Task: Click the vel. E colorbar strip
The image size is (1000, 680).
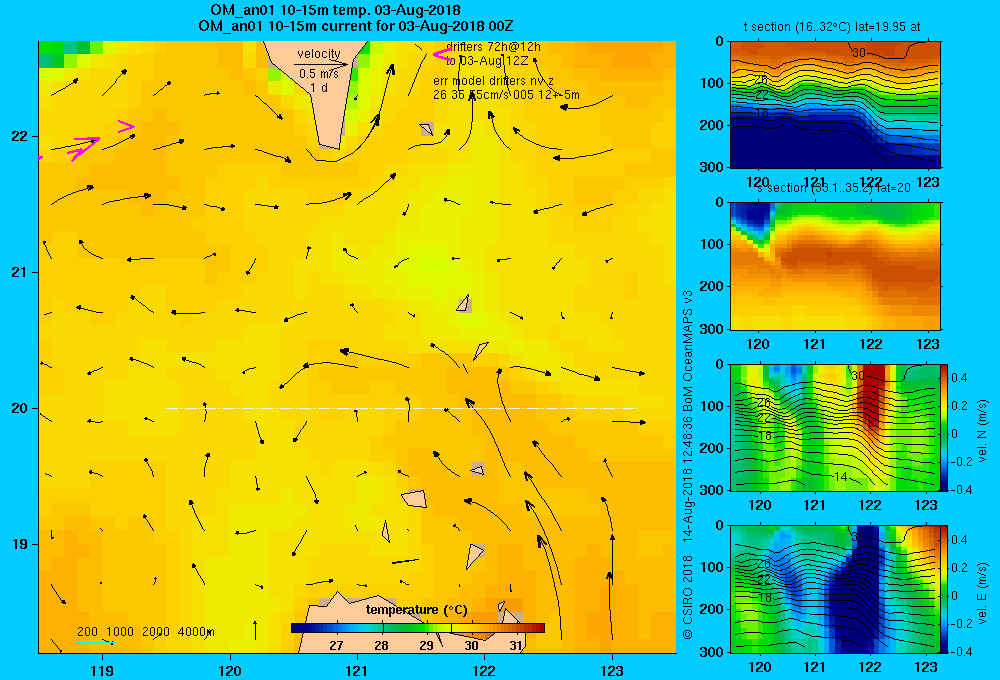Action: coord(945,589)
